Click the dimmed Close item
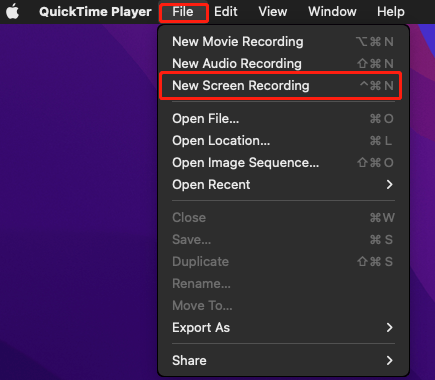The width and height of the screenshot is (435, 380). 283,218
